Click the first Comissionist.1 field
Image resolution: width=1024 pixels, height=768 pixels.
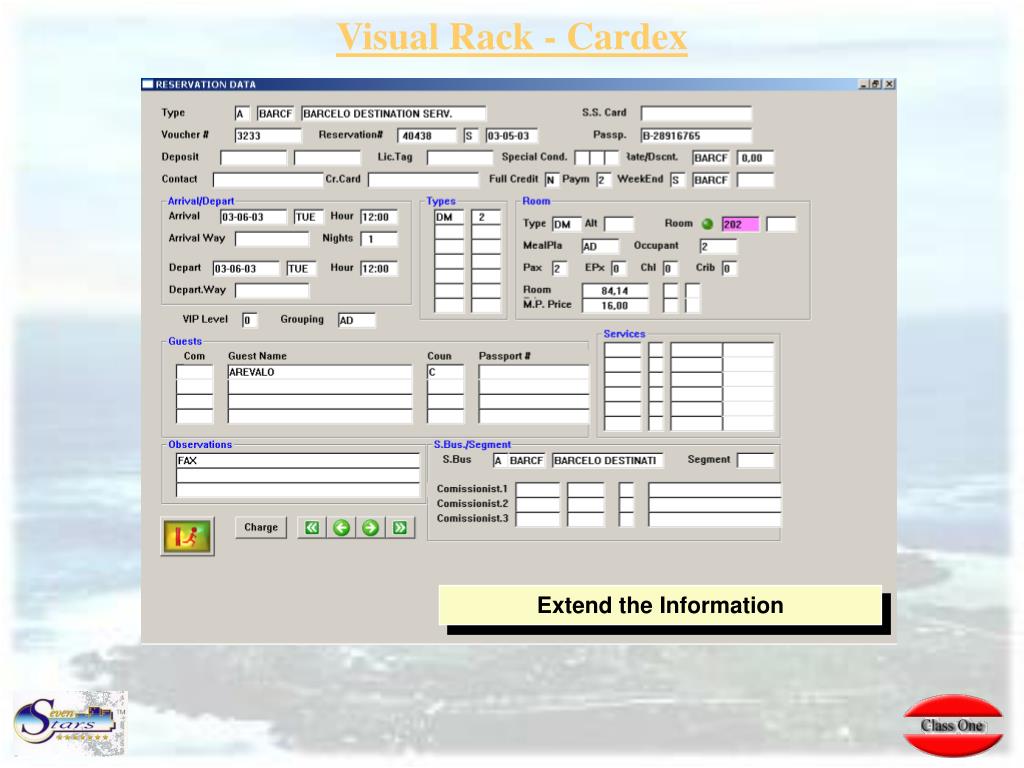click(537, 490)
